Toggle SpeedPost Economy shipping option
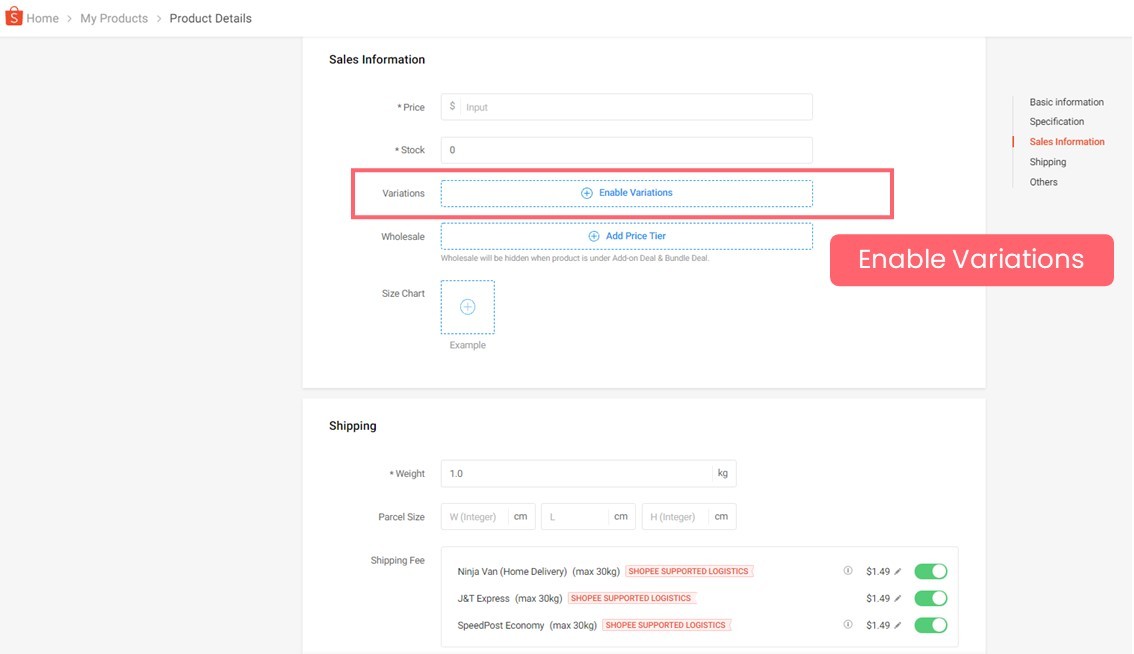Screen dimensions: 1134x654 931,625
